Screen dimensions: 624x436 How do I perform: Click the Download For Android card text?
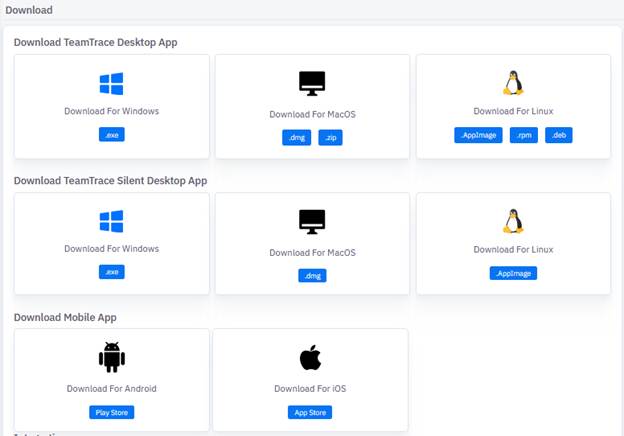(111, 389)
